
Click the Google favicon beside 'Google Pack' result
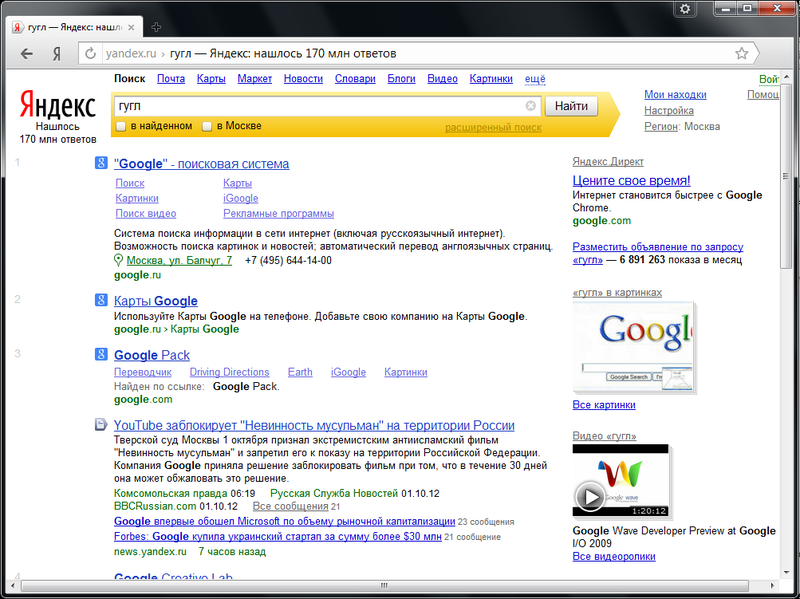101,354
